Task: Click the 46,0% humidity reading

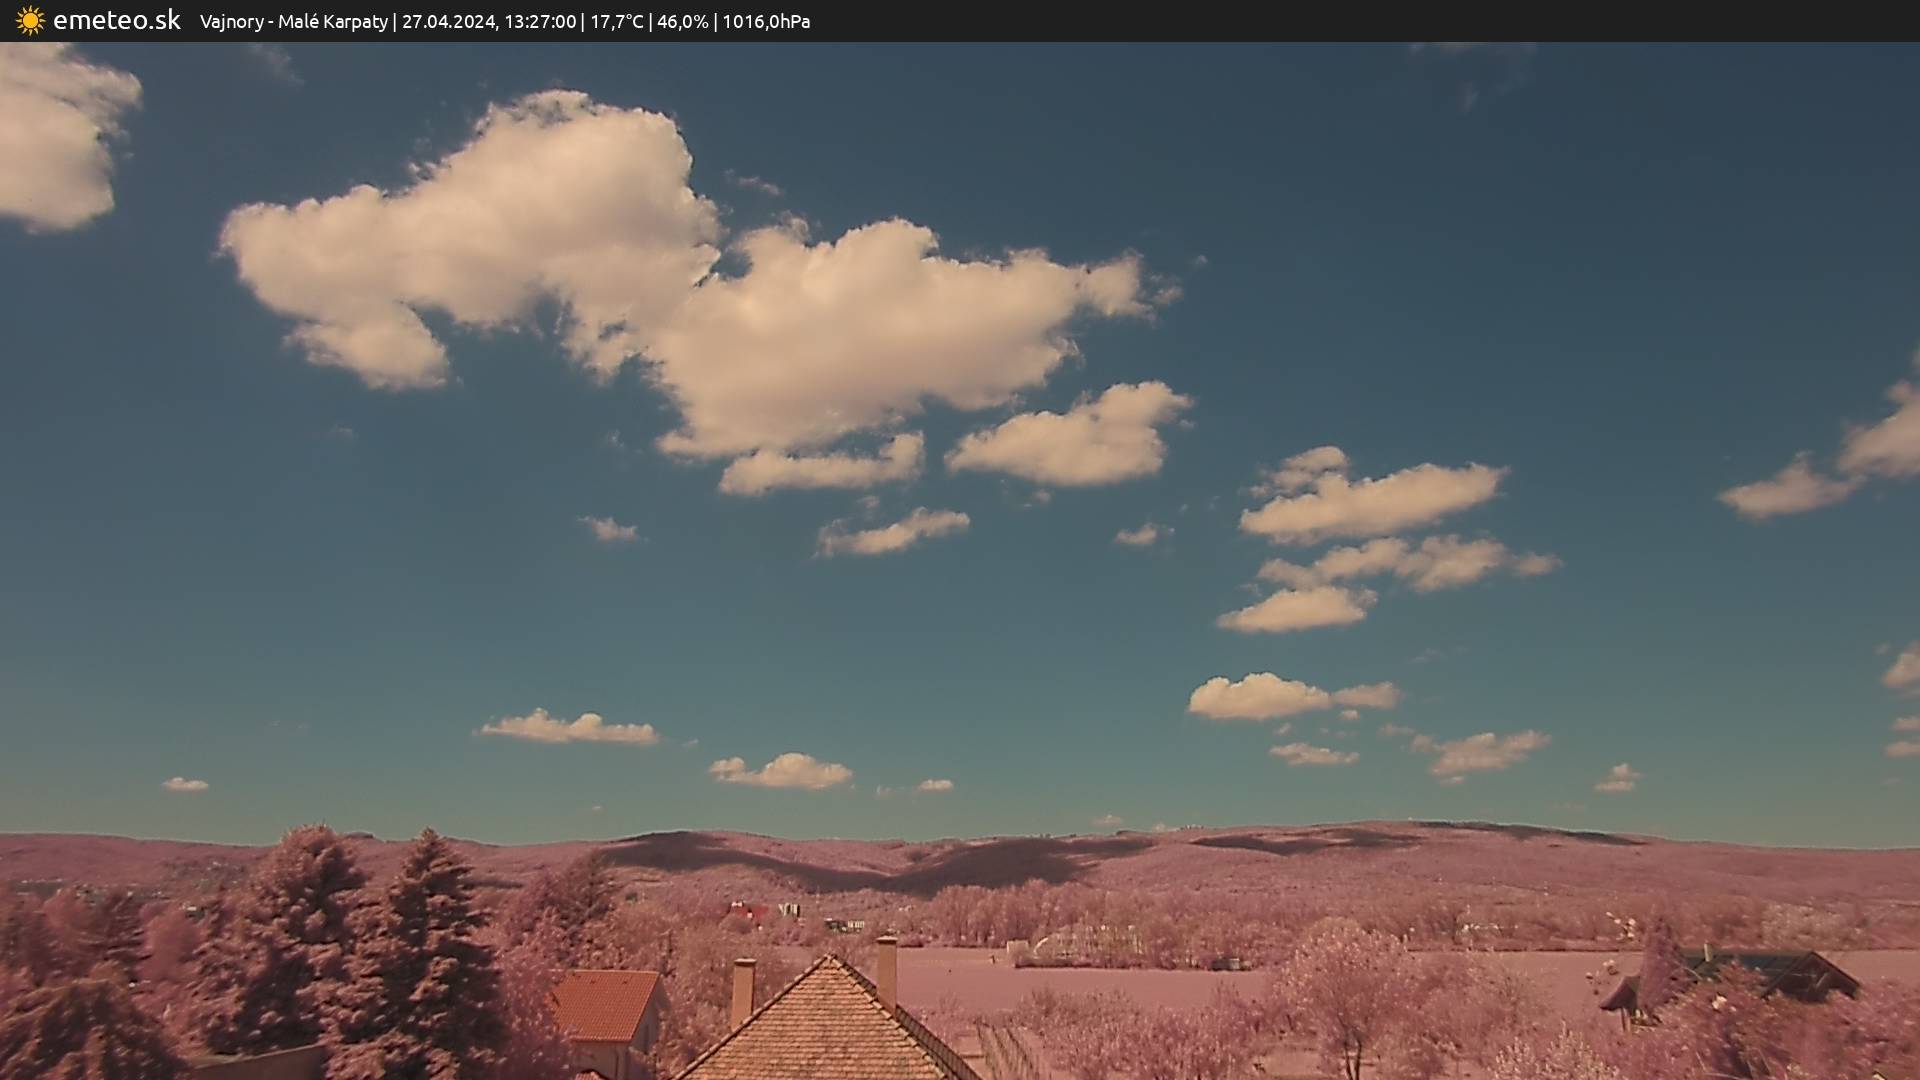Action: point(682,22)
